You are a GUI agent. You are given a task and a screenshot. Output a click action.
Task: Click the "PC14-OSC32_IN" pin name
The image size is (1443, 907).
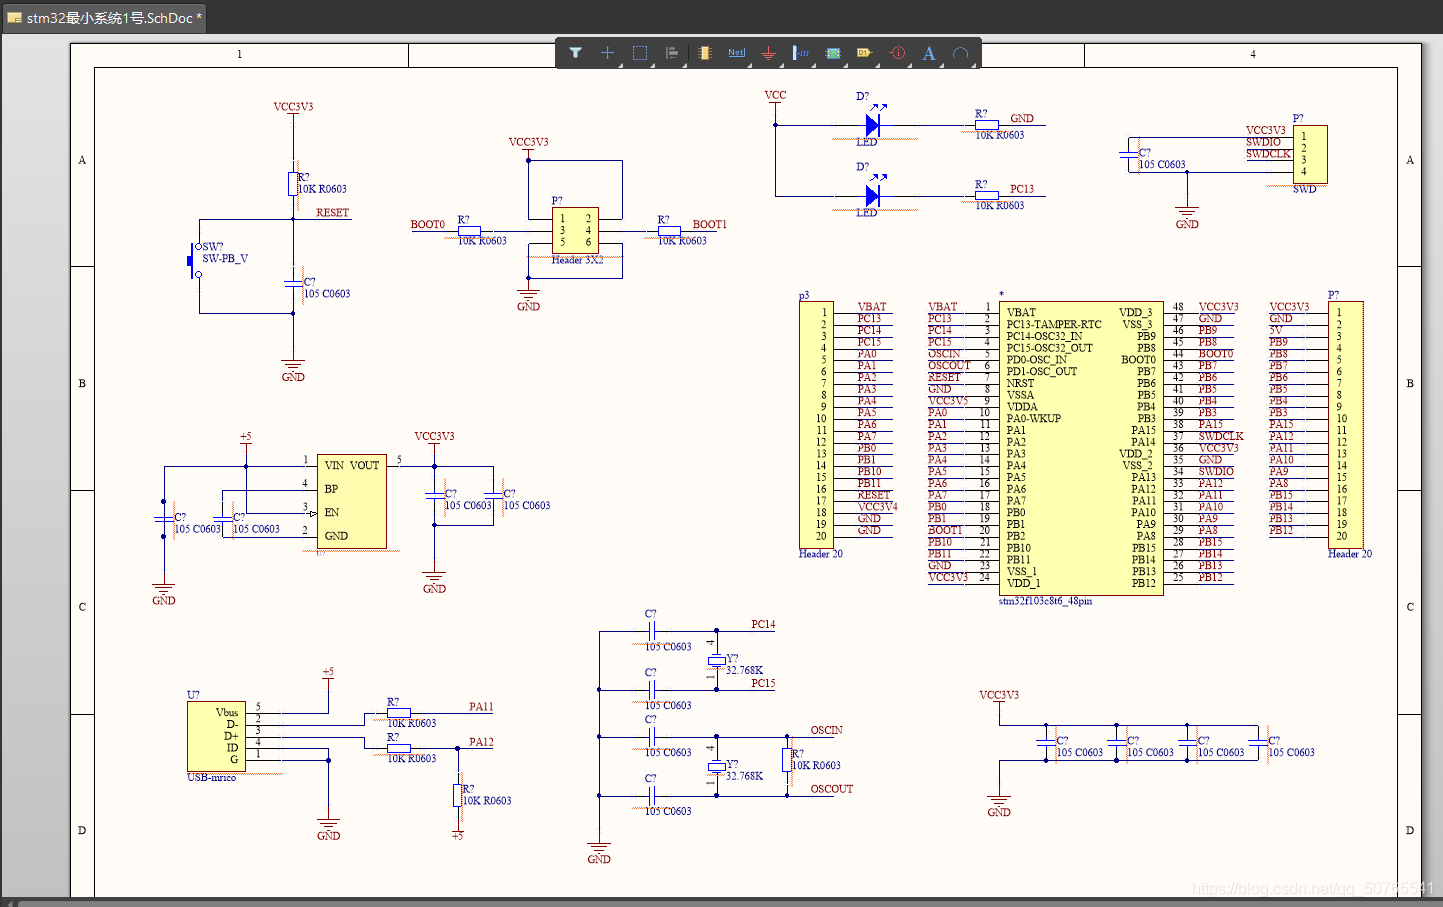(x=1044, y=336)
